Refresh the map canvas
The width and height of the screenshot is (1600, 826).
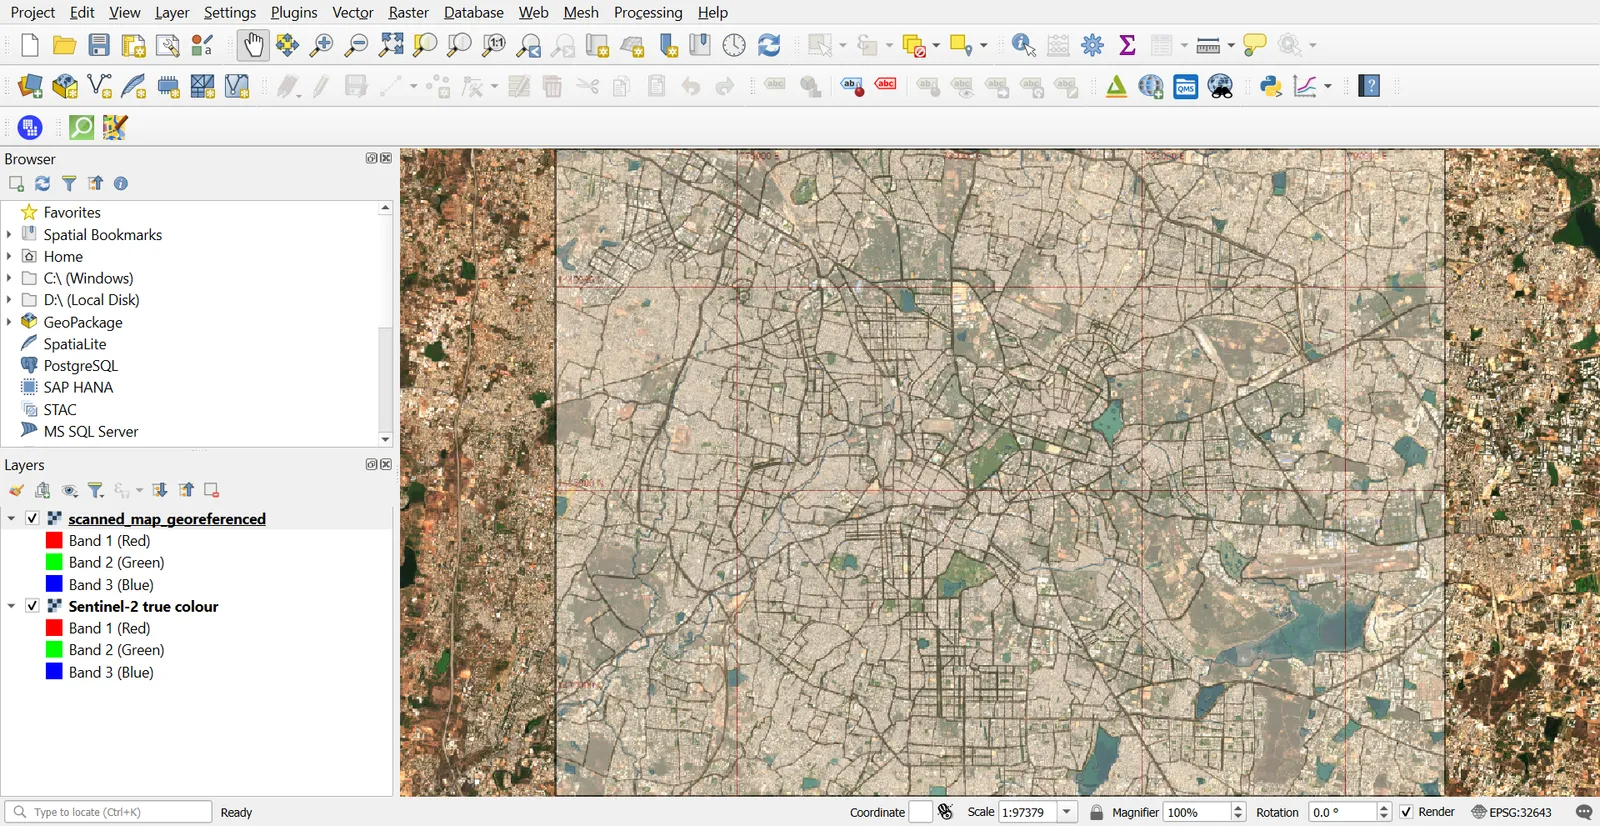(769, 45)
